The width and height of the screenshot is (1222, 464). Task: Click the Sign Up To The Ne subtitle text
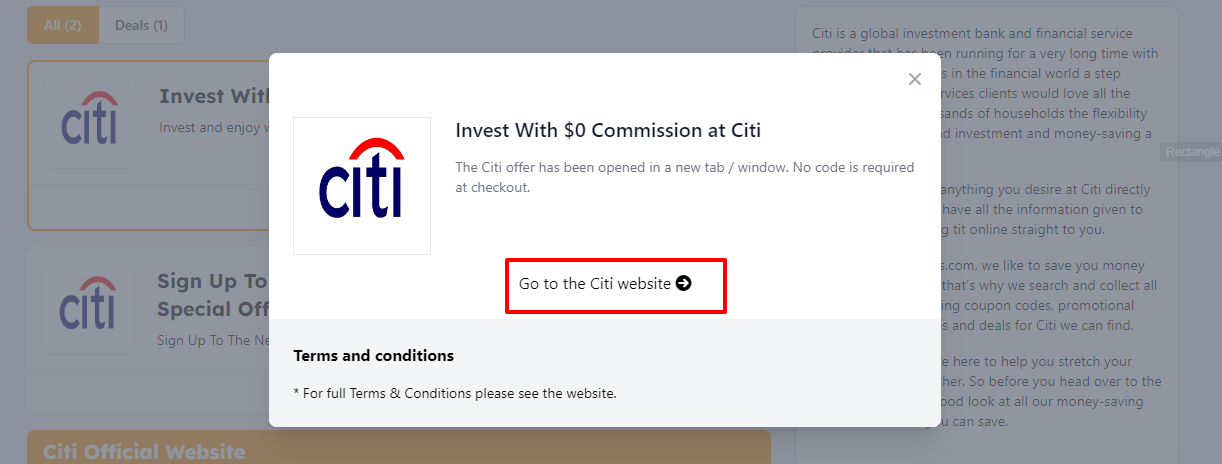click(x=211, y=340)
